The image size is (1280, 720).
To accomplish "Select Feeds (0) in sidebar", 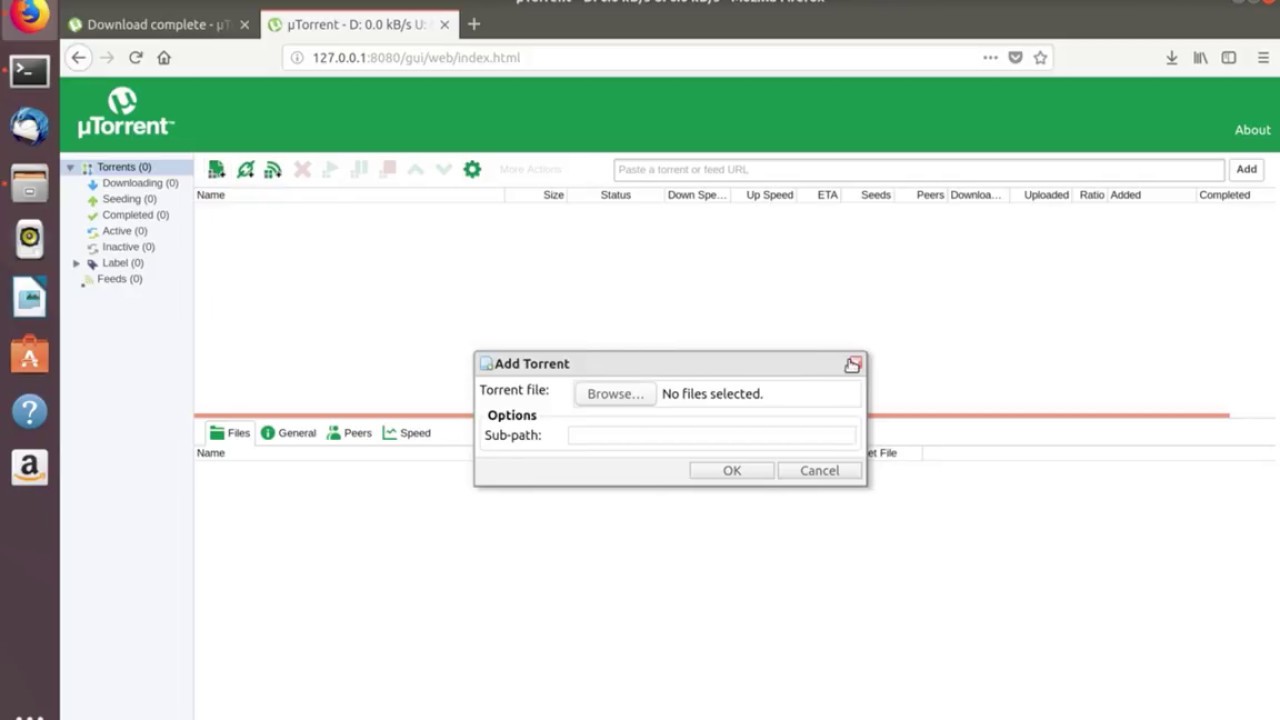I will pos(119,279).
